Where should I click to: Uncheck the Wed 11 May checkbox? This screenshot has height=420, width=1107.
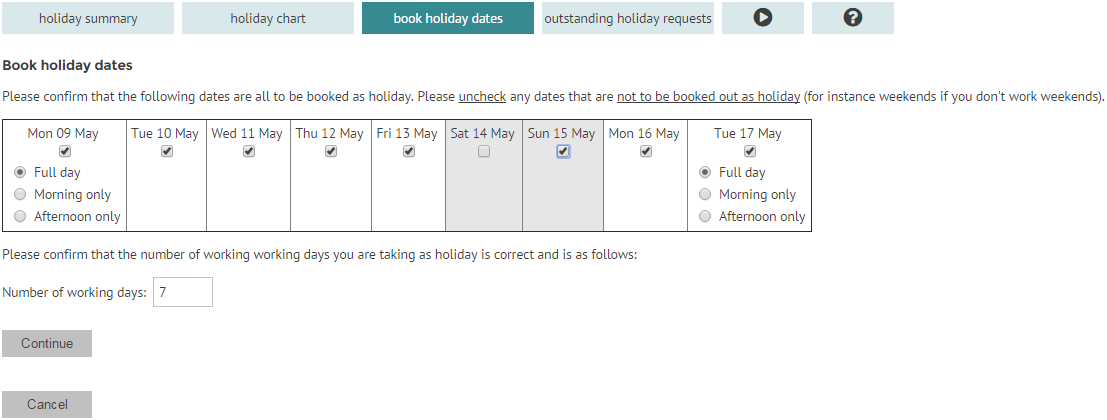tap(249, 151)
